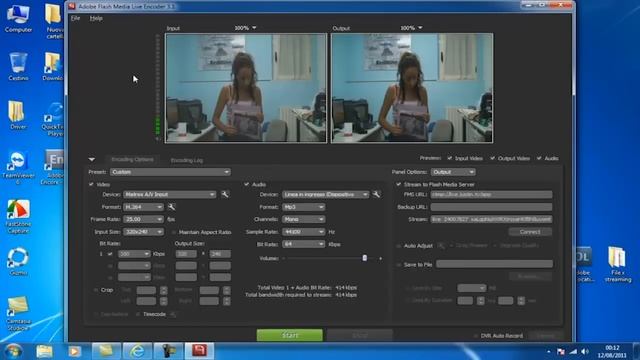Open video Format H.264 dropdown
Image resolution: width=640 pixels, height=360 pixels.
coord(143,207)
